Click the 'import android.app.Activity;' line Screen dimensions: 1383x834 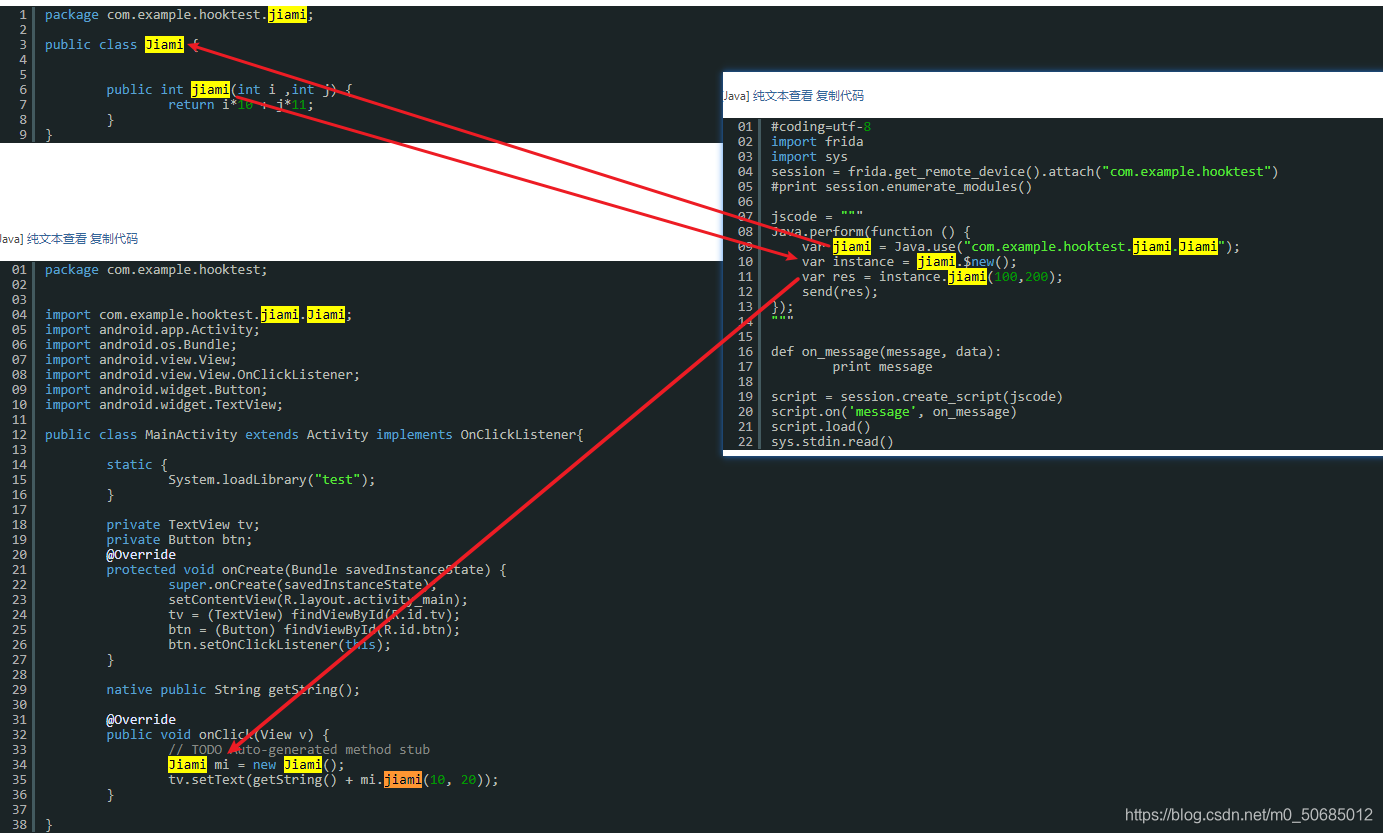tap(152, 330)
